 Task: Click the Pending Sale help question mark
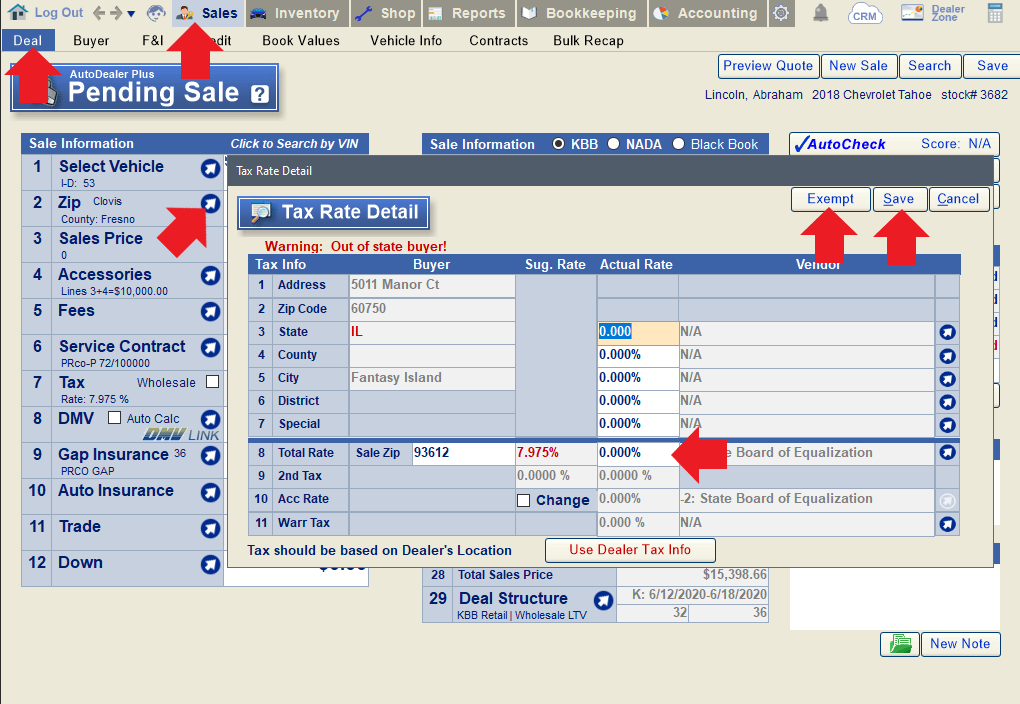[x=260, y=94]
